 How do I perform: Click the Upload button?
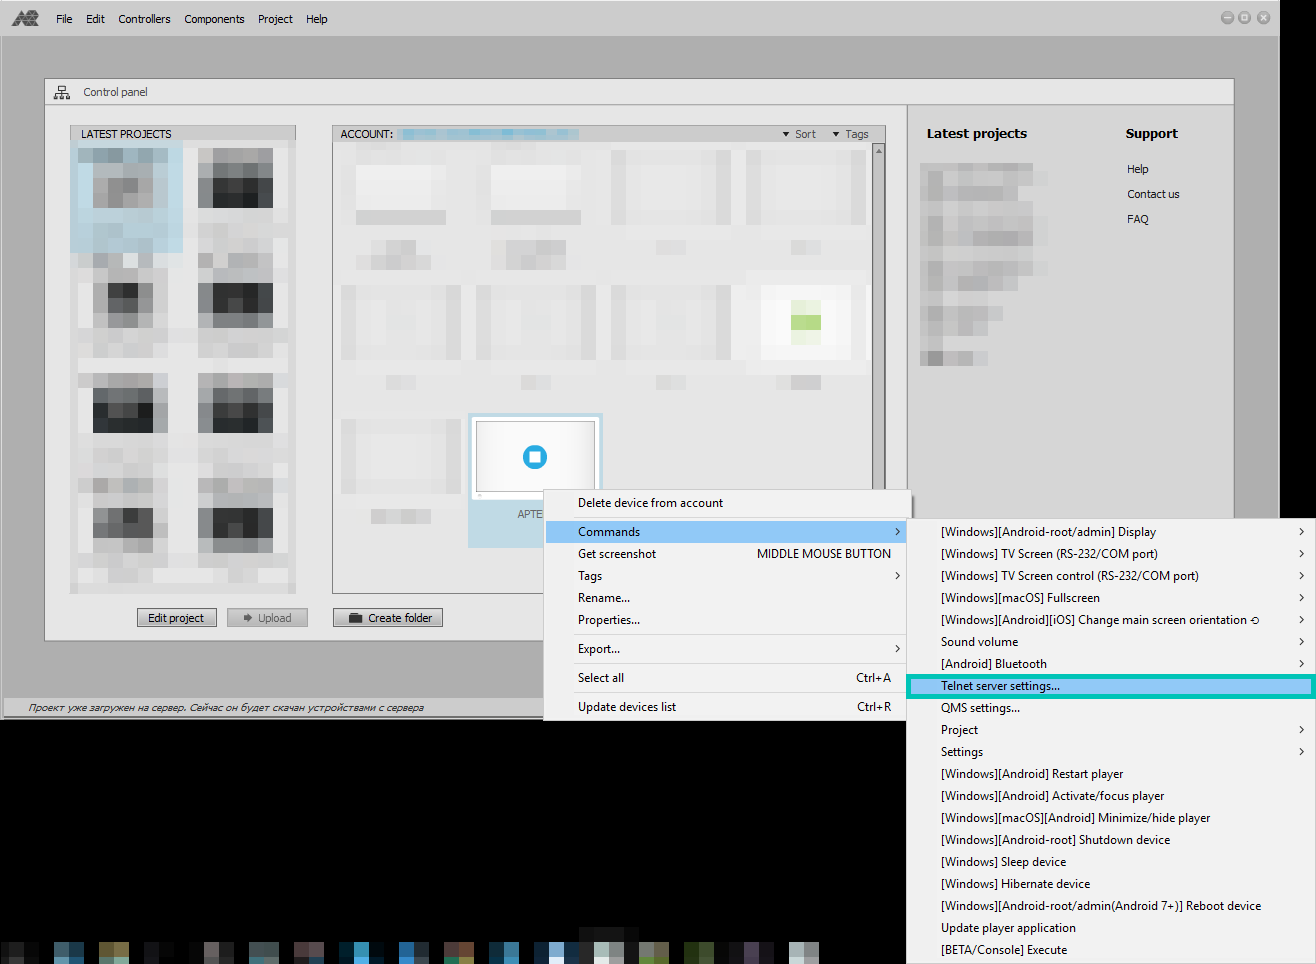pyautogui.click(x=267, y=618)
